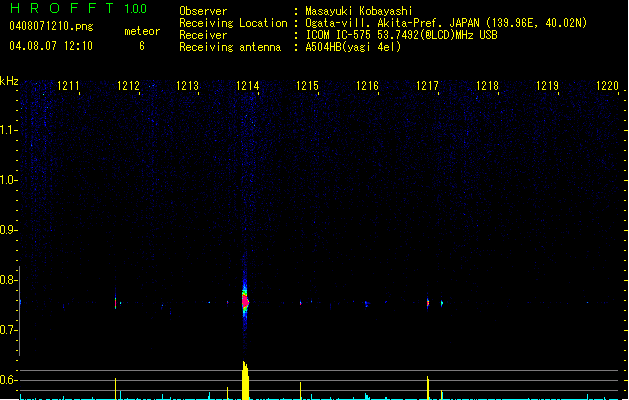Click the receiver ICOM IC-575 text
The height and width of the screenshot is (400, 629).
(x=401, y=35)
